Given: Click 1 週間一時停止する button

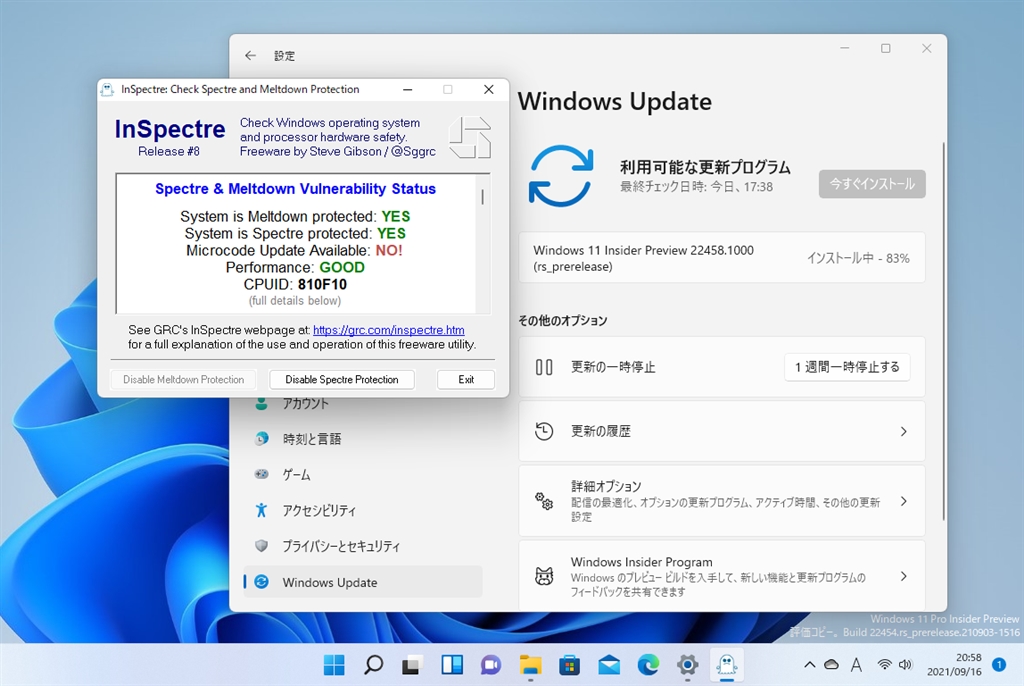Looking at the screenshot, I should [847, 367].
